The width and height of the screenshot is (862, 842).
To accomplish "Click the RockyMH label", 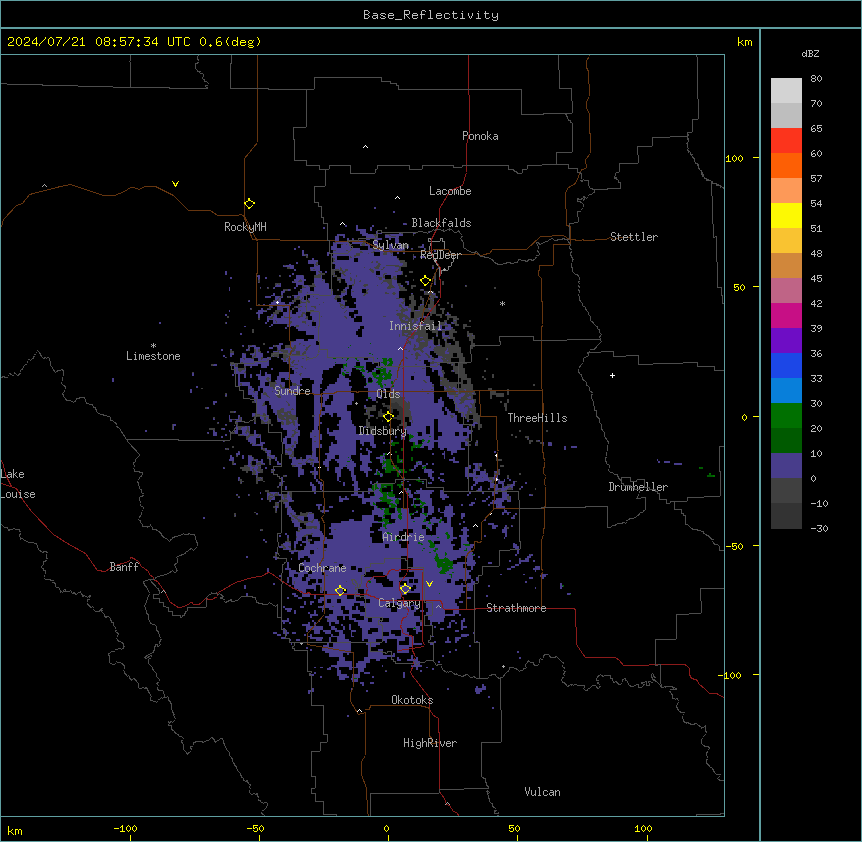I will [x=245, y=227].
